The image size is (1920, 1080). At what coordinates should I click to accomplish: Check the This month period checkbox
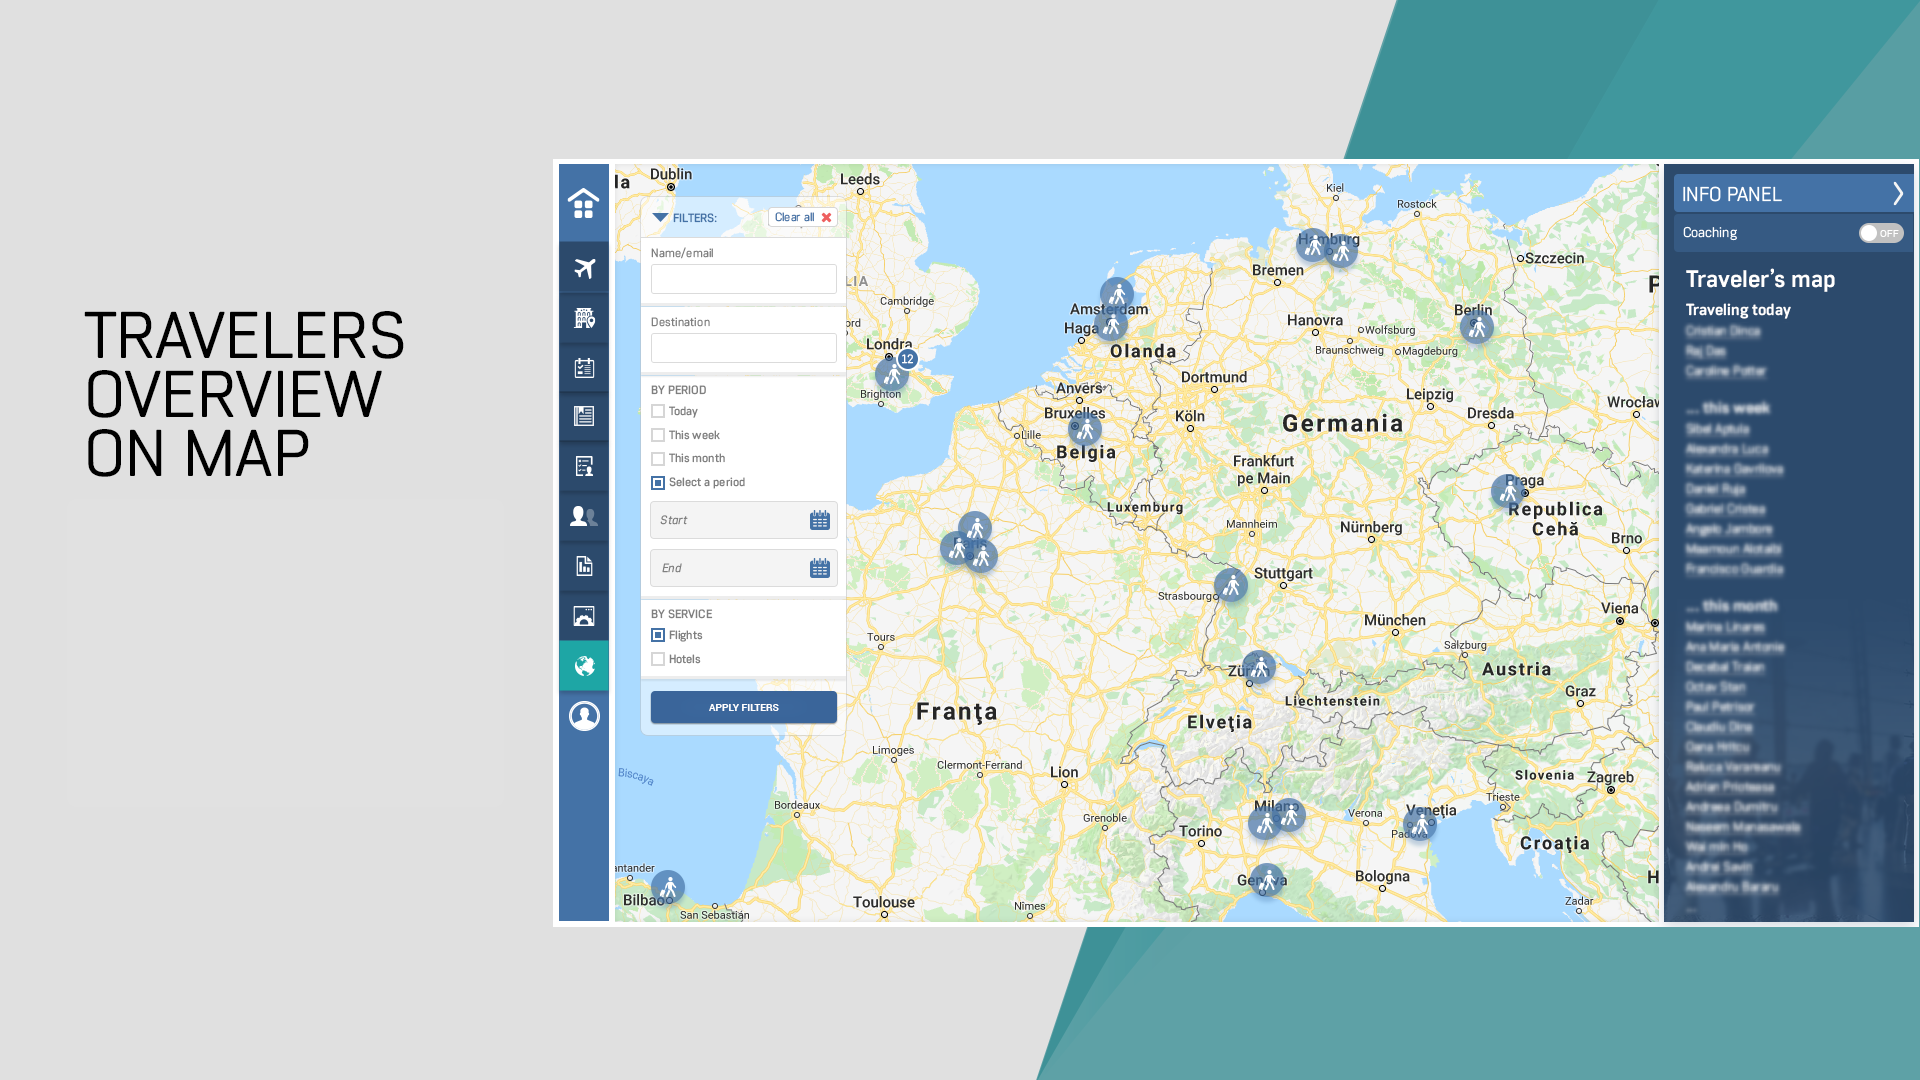pyautogui.click(x=658, y=459)
